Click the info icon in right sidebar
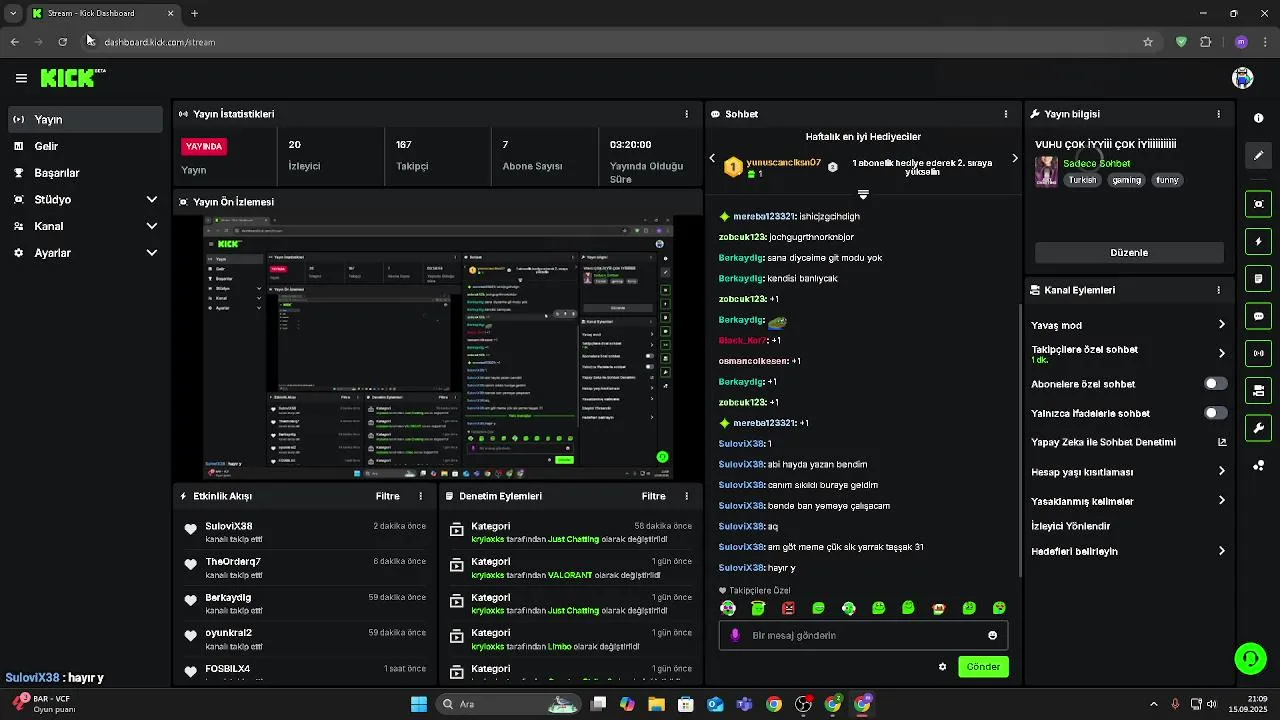This screenshot has width=1280, height=720. tap(1258, 118)
